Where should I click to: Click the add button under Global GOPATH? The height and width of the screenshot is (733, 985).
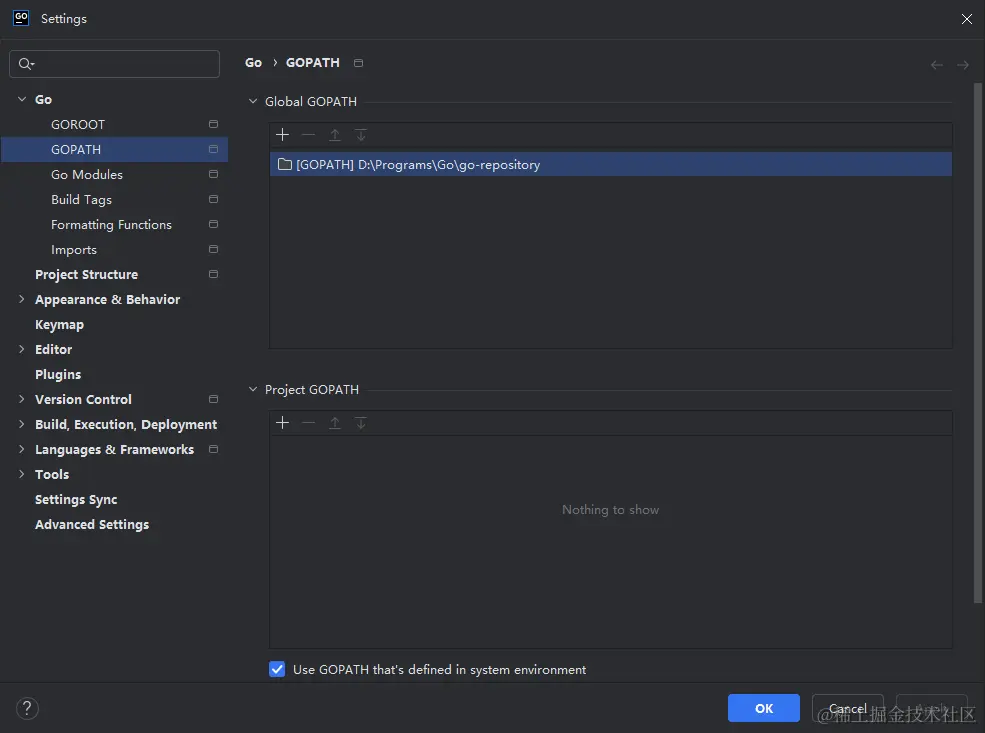[283, 135]
